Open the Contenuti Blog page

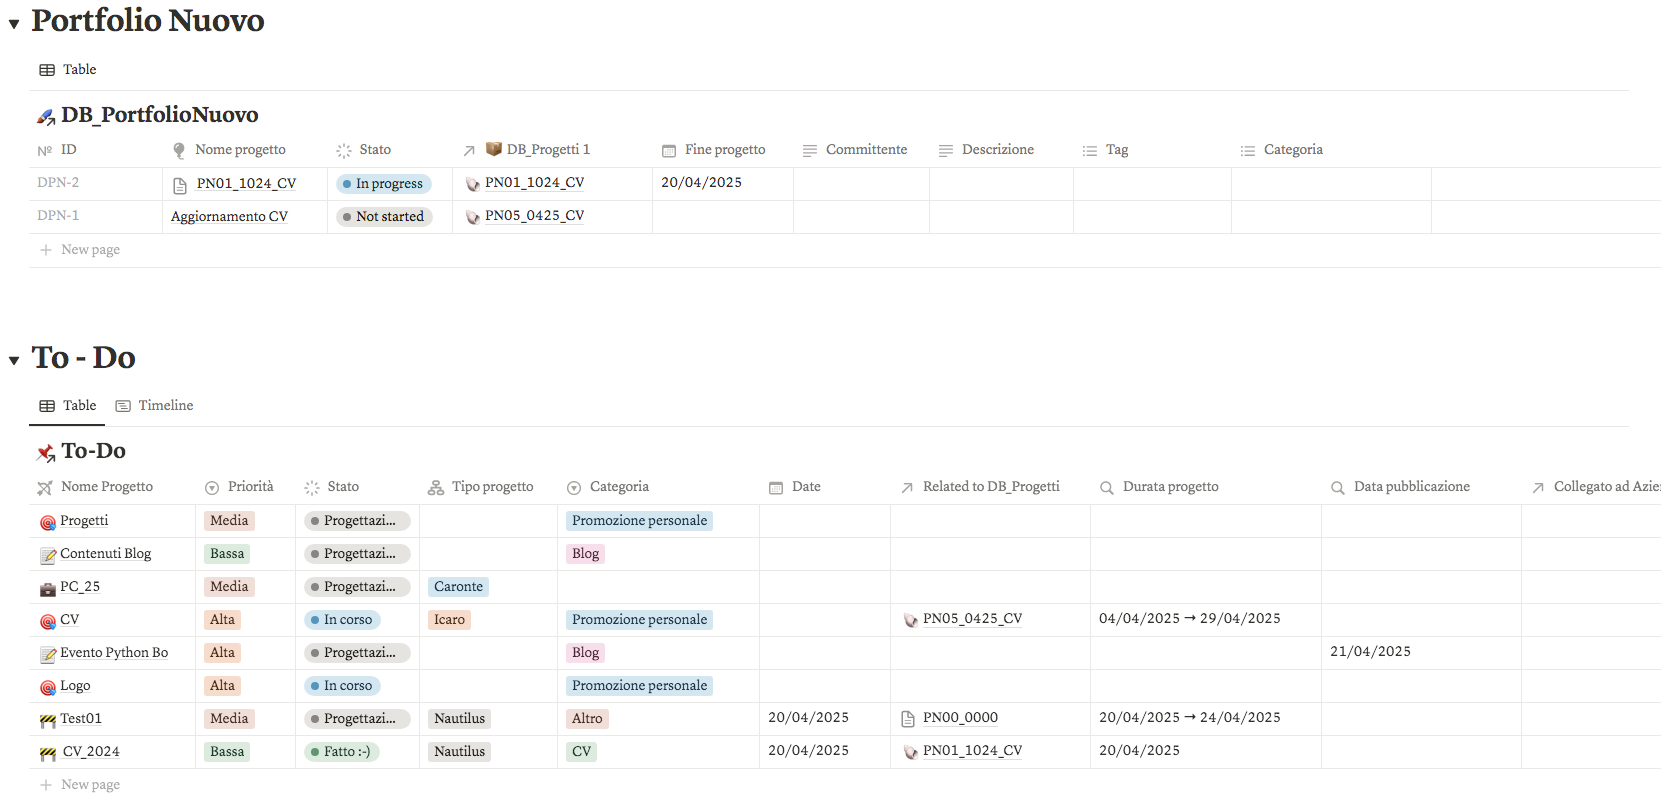(x=105, y=554)
